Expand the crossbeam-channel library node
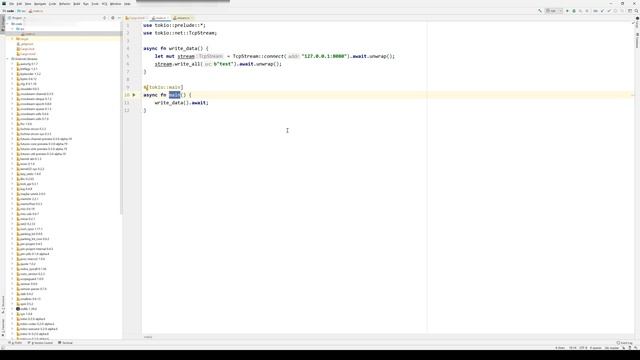The image size is (640, 360). tap(13, 94)
